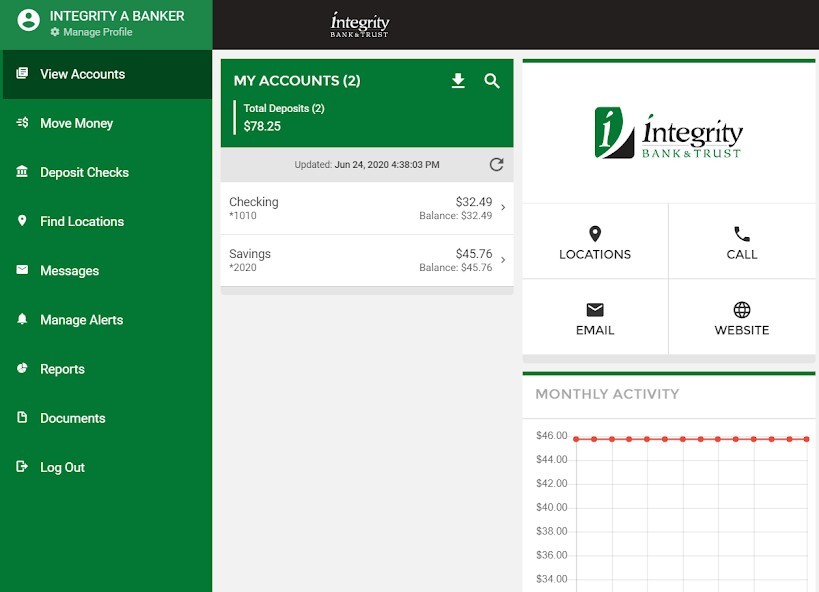
Task: Click the $40.00 axis label
Action: 552,507
